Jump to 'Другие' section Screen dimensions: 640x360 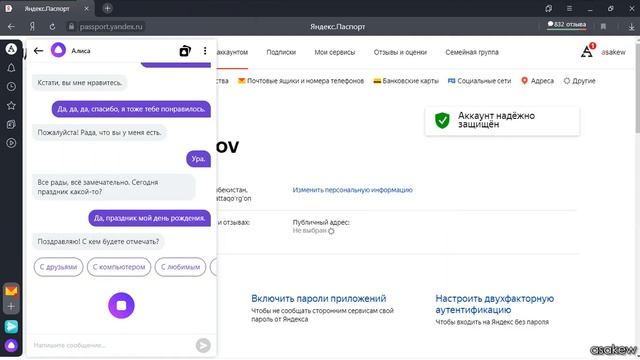point(579,81)
